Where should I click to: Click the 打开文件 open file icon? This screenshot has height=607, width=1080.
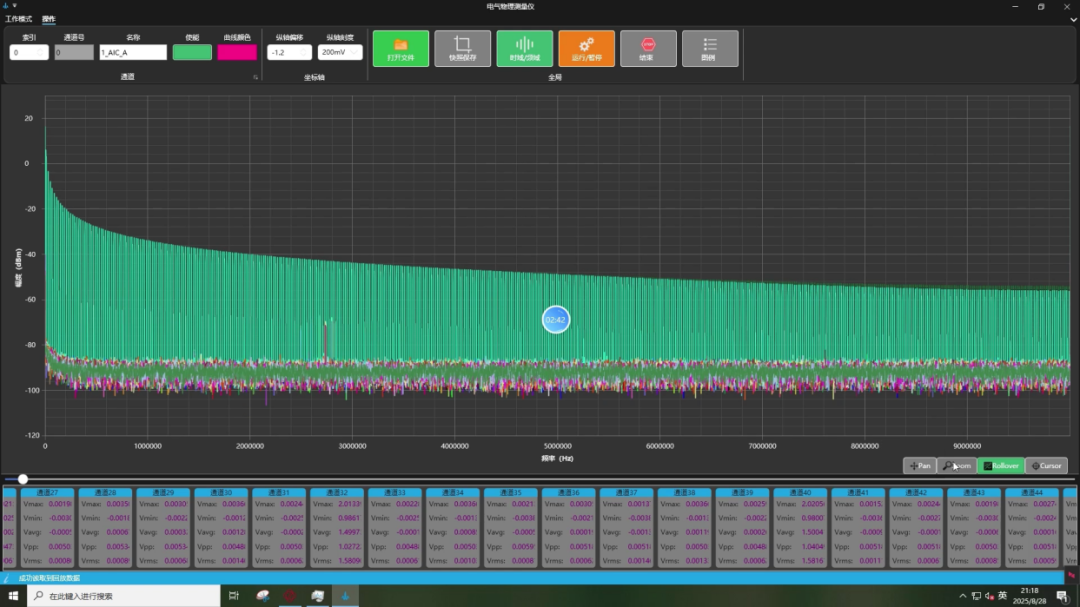[400, 44]
